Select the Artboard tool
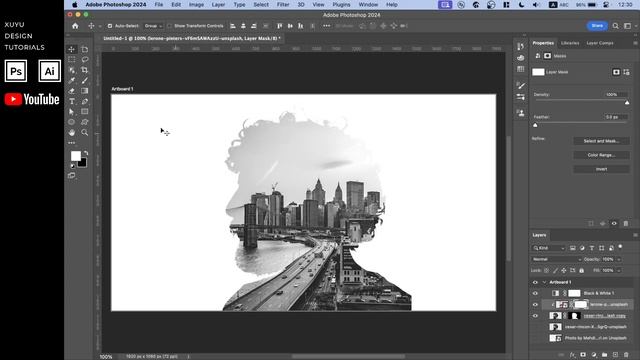Viewport: 640px width, 360px height. 84,49
